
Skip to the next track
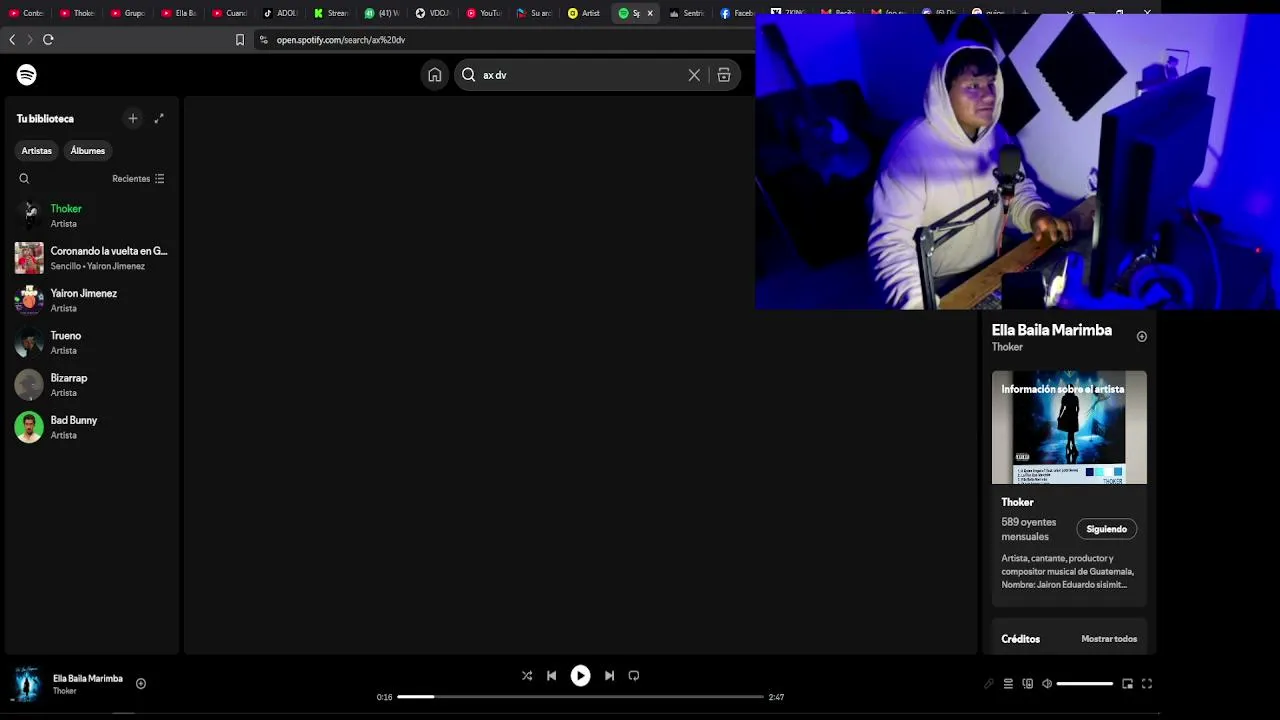[x=609, y=676]
